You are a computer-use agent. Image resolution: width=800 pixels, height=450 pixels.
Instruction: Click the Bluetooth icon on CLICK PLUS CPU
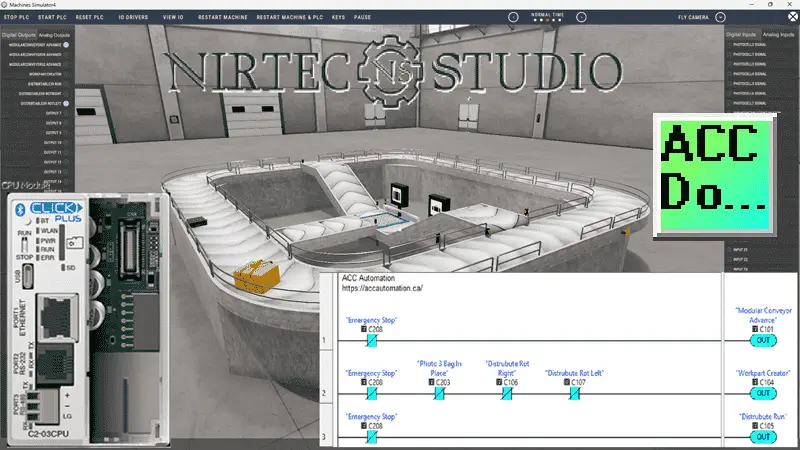[20, 210]
